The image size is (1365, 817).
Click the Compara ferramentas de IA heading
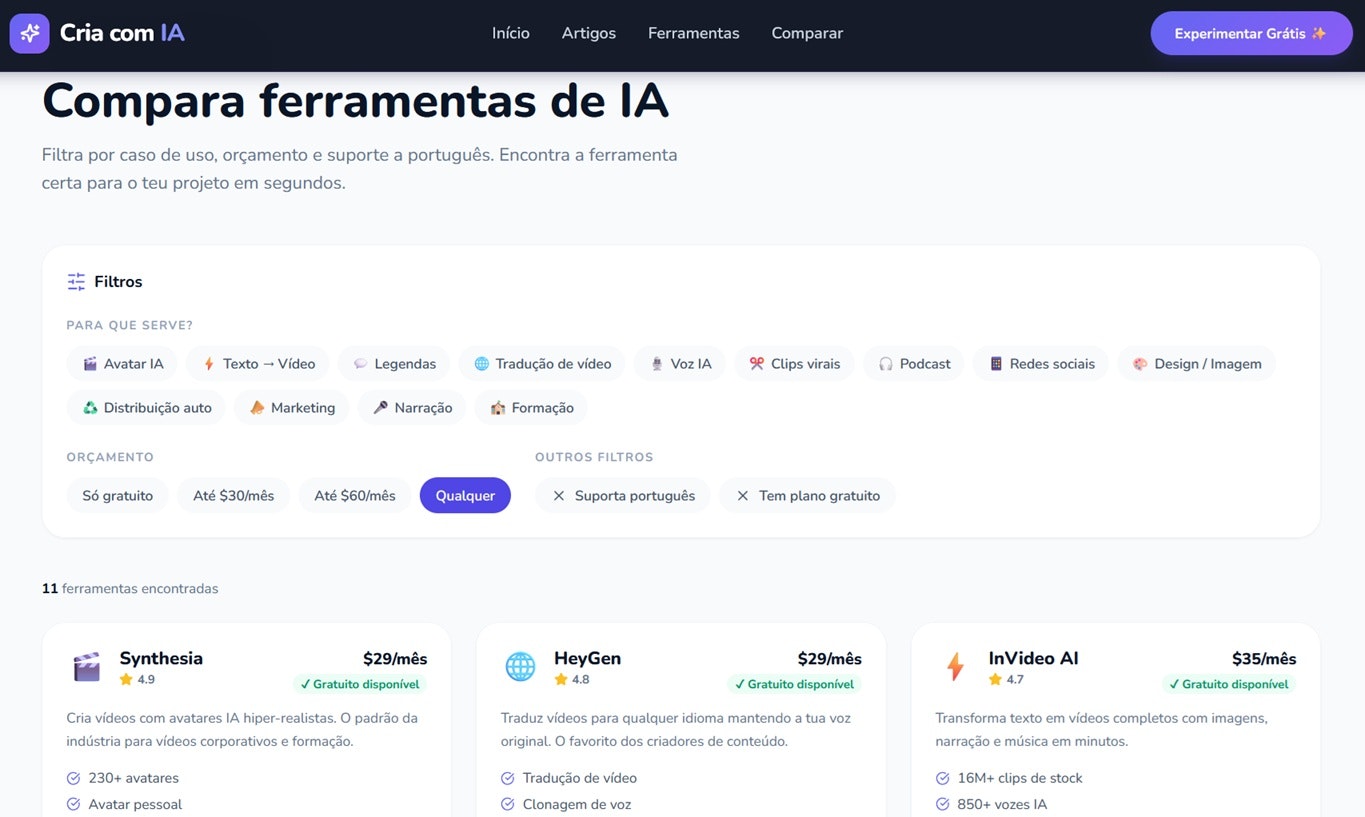click(x=356, y=101)
